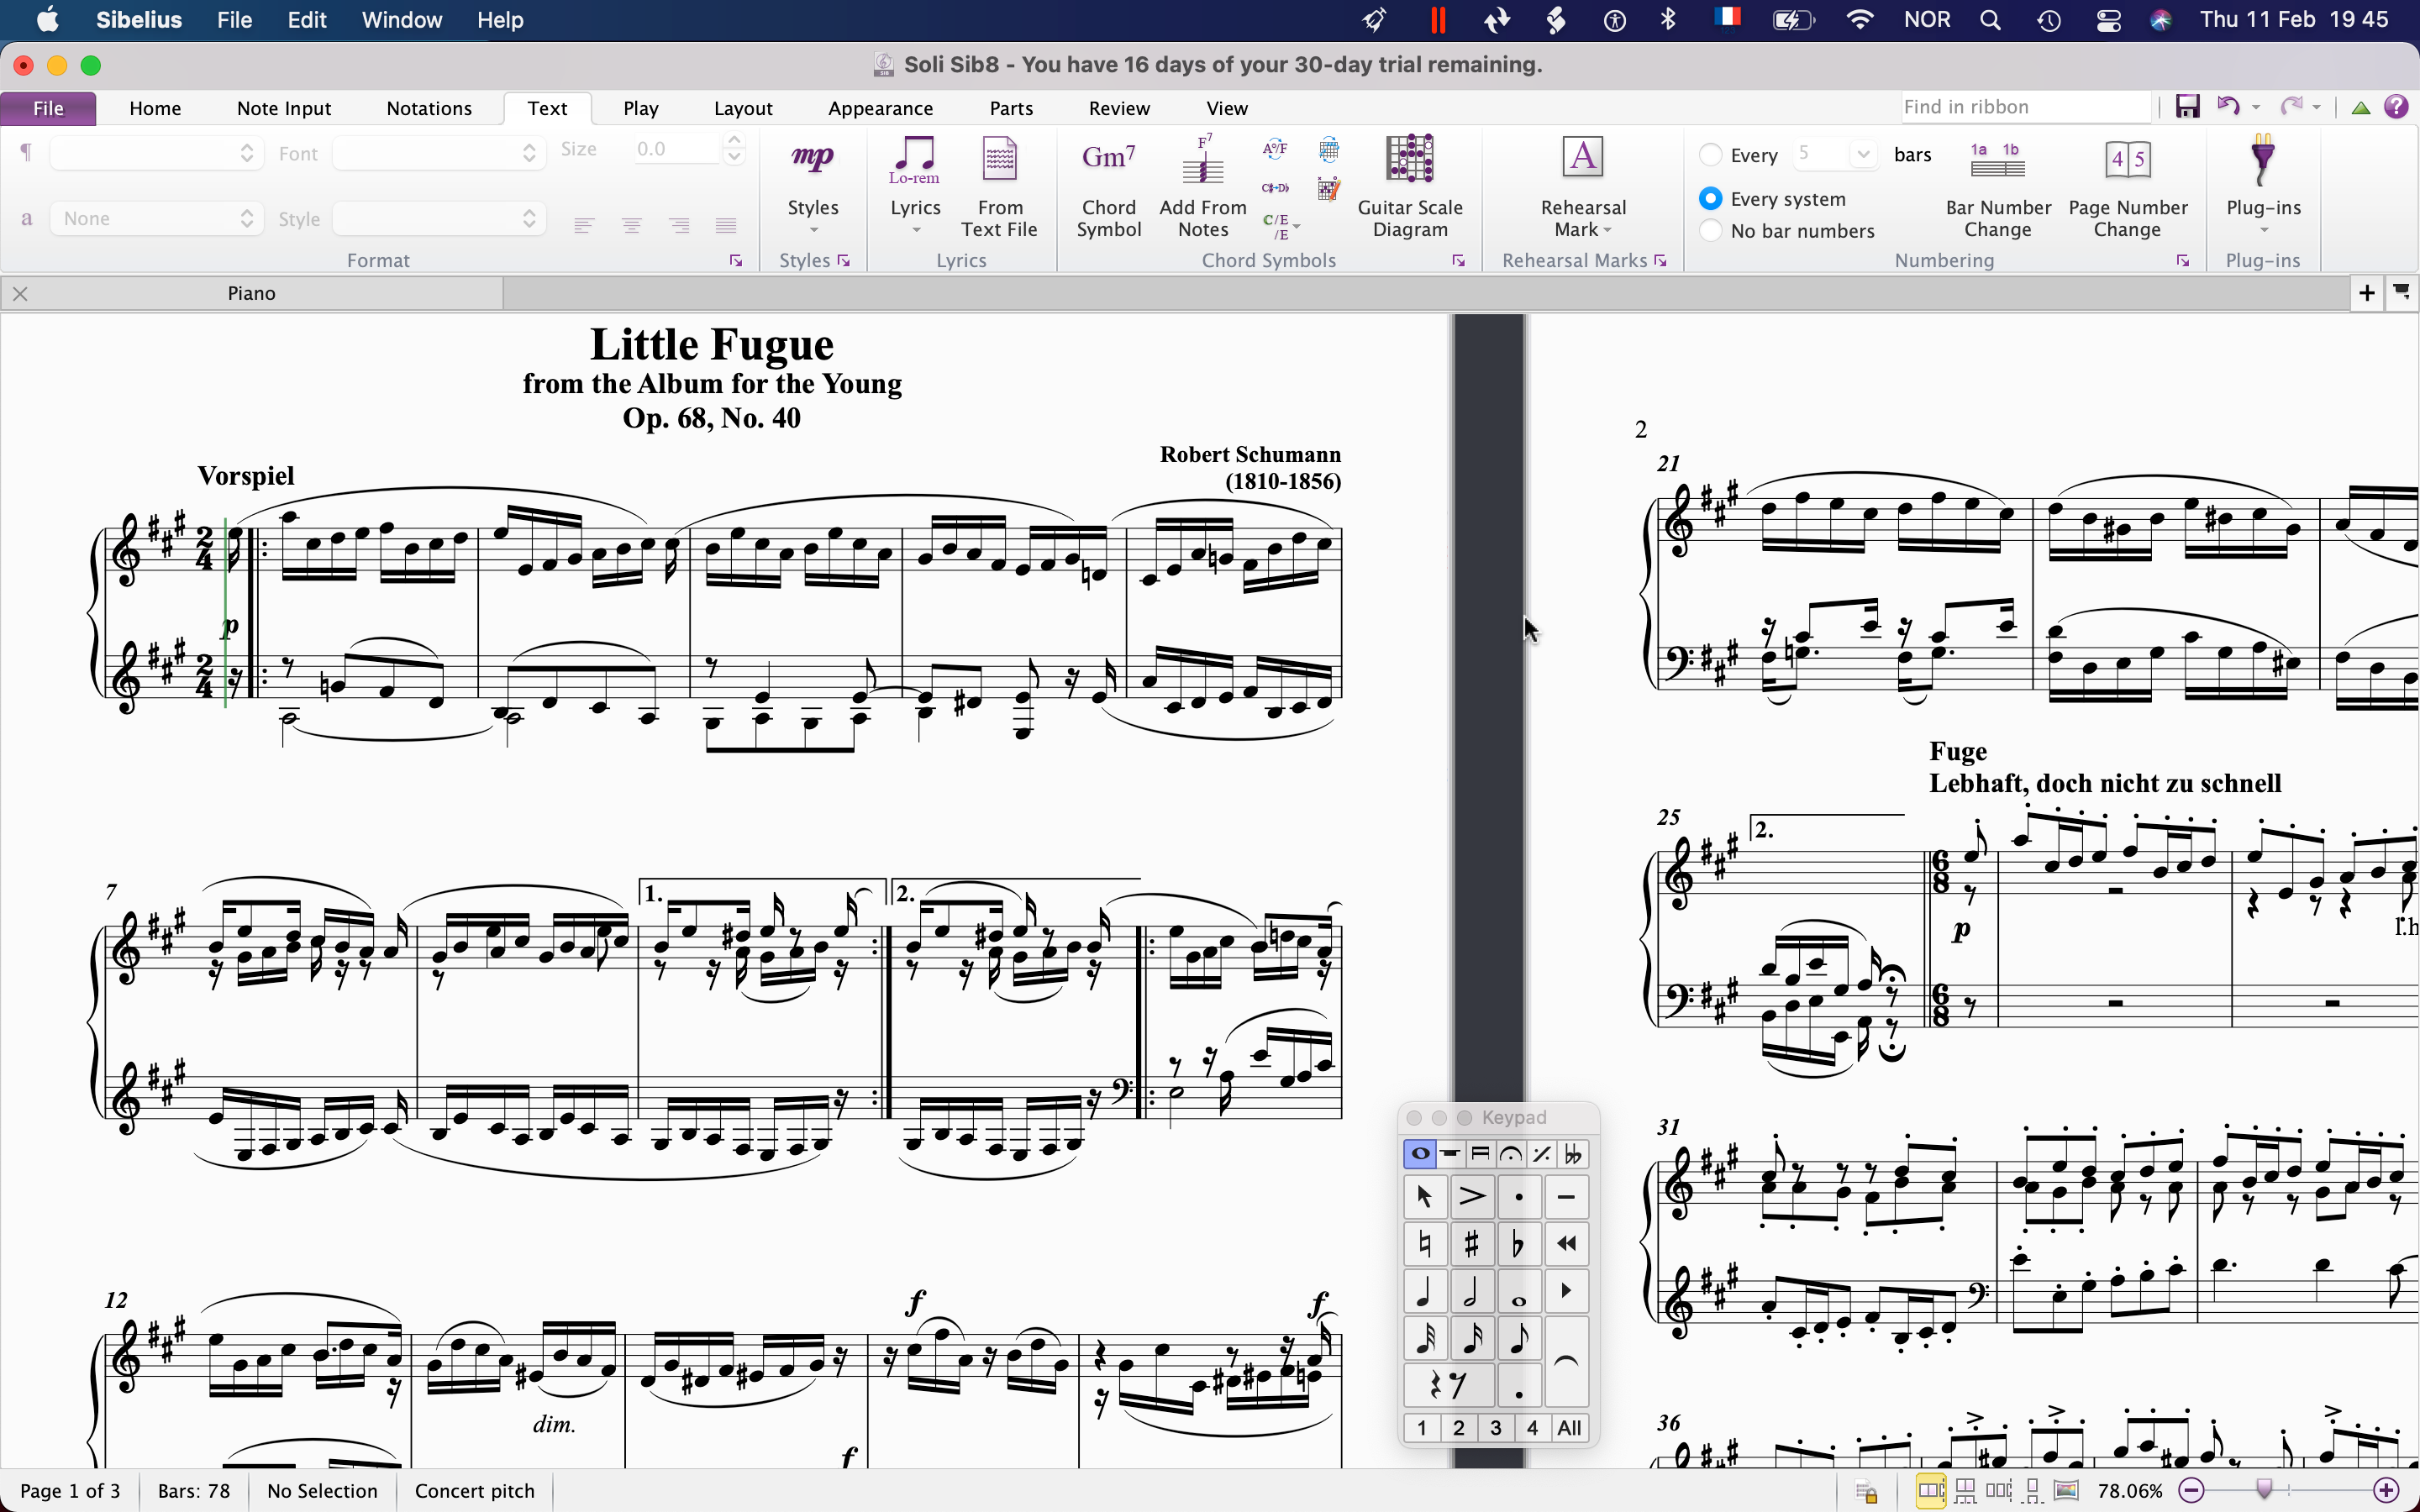Screen dimensions: 2420x1512
Task: Expand the Numbering group dialog launcher
Action: 2183,261
